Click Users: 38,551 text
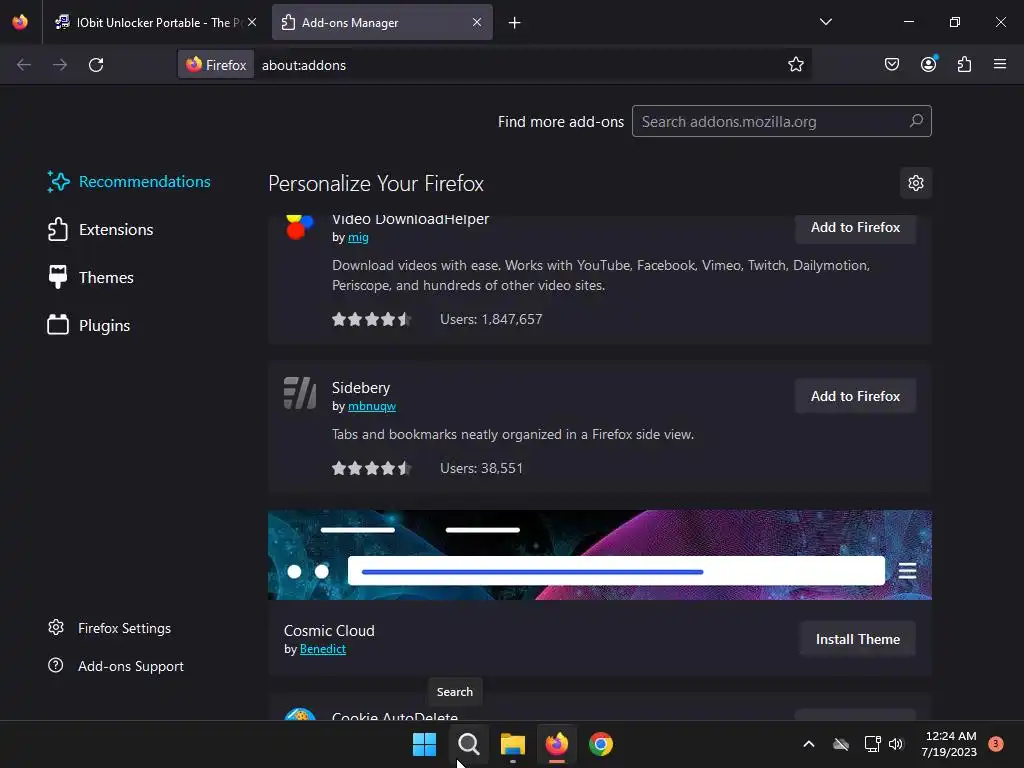Viewport: 1024px width, 768px height. point(481,468)
